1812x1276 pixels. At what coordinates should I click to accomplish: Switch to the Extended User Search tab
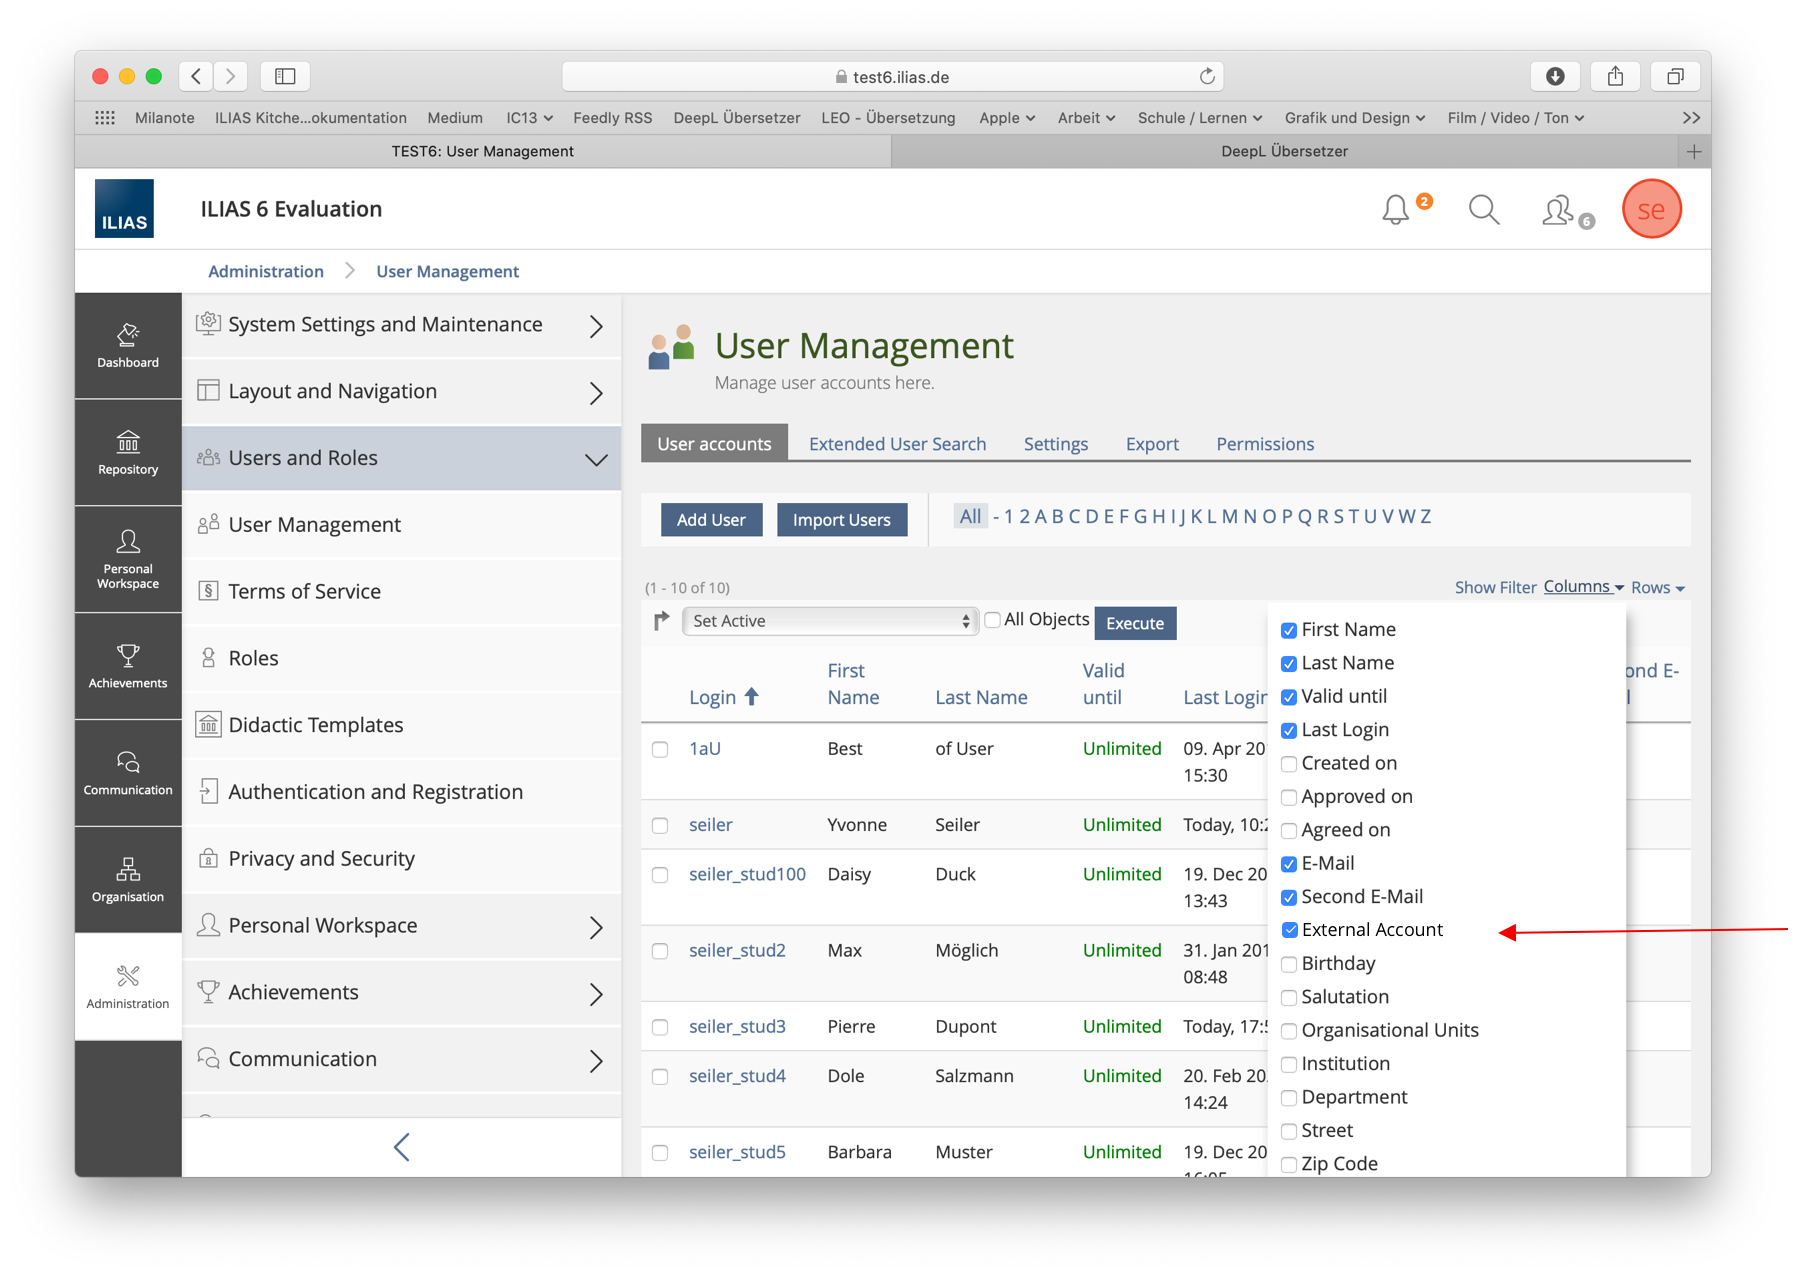click(897, 444)
